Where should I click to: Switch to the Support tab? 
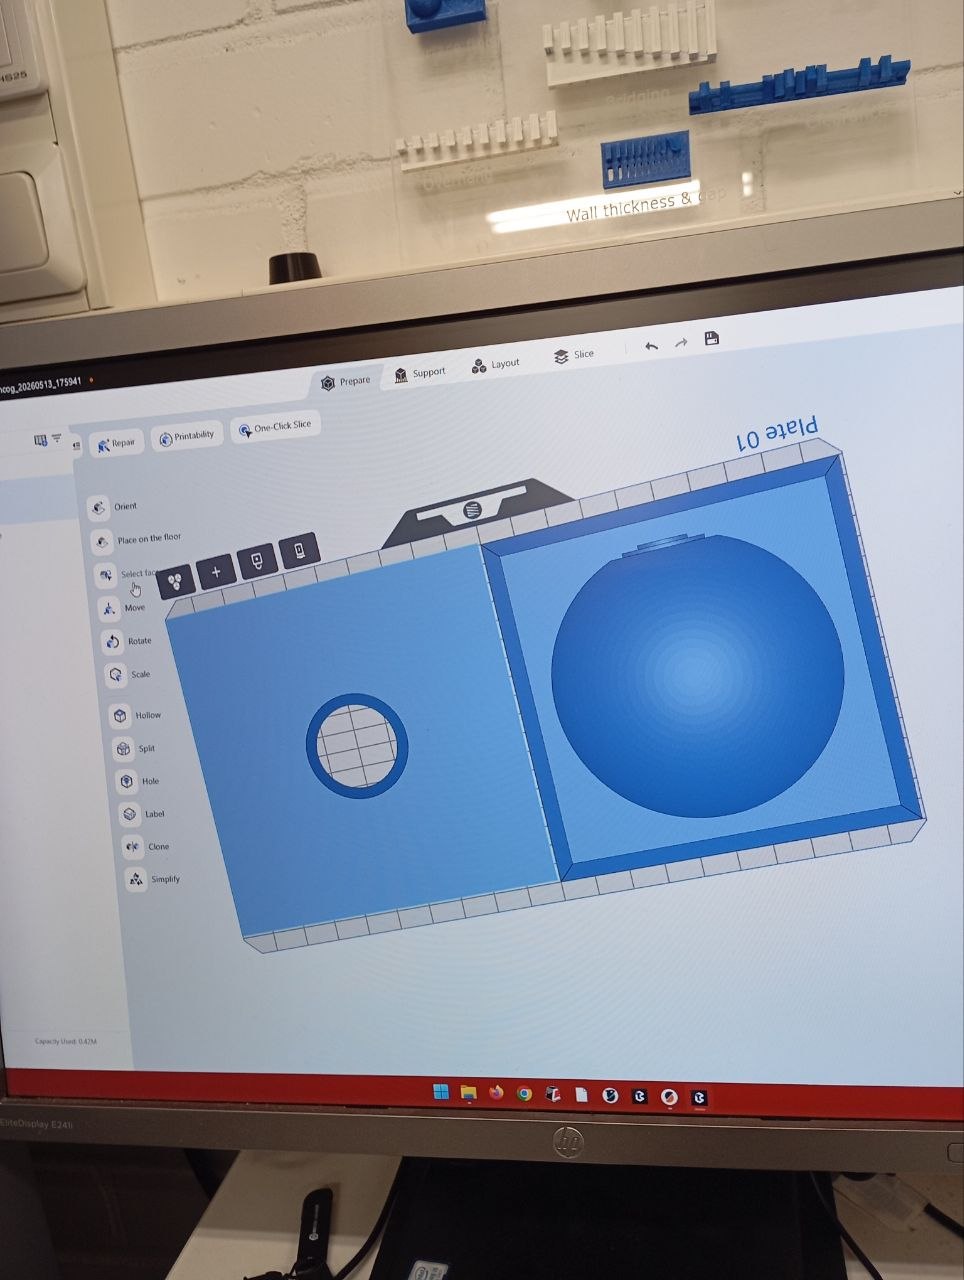(x=420, y=373)
